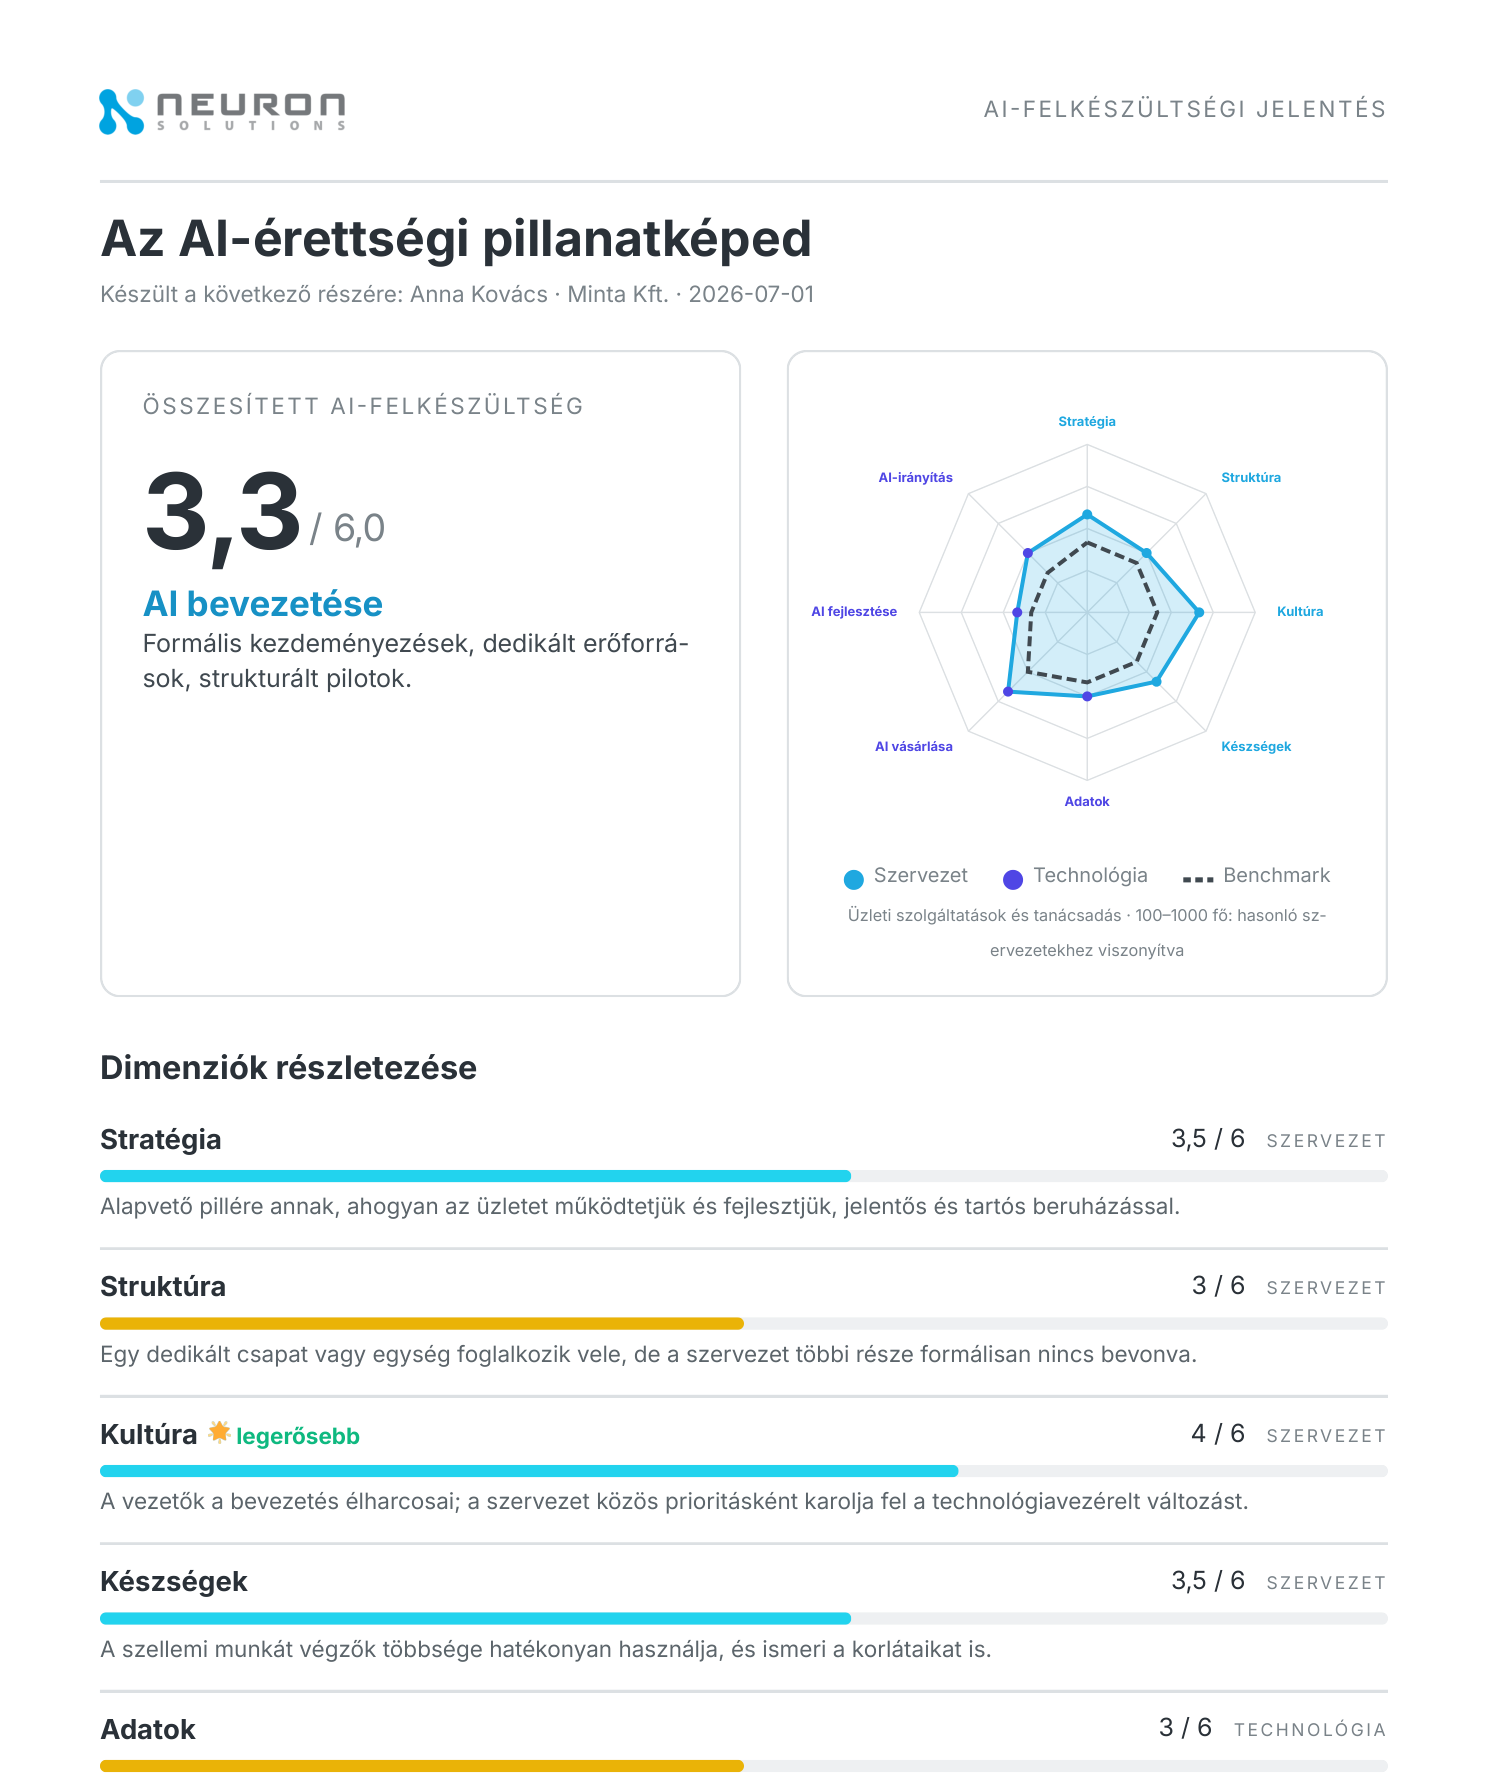Viewport: 1488px width, 1780px height.
Task: Click the Benchmark dashed line legend
Action: pos(1198,879)
